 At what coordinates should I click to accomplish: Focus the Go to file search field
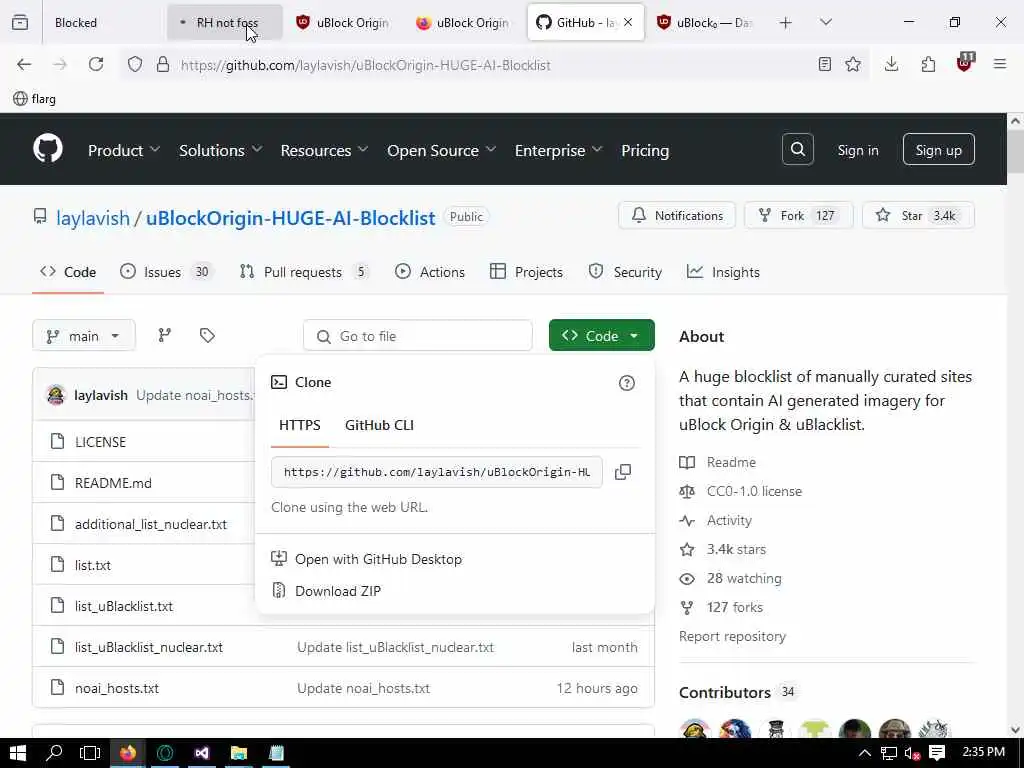pos(418,336)
